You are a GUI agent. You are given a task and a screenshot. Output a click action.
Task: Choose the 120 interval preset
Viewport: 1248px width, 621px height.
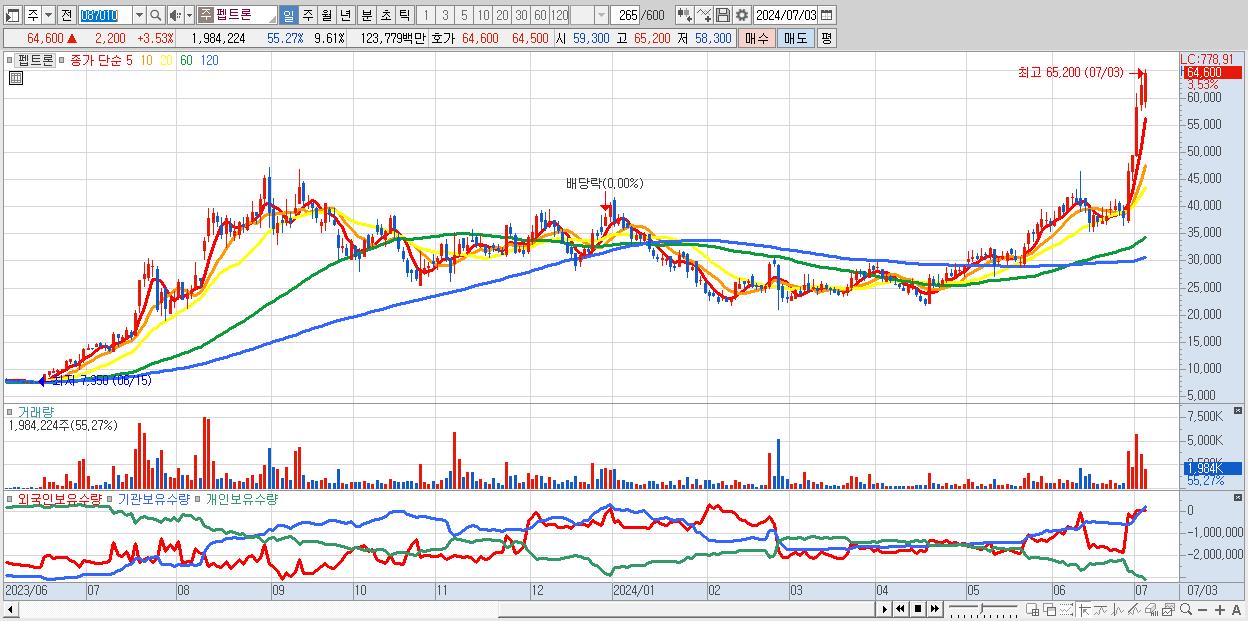(560, 15)
